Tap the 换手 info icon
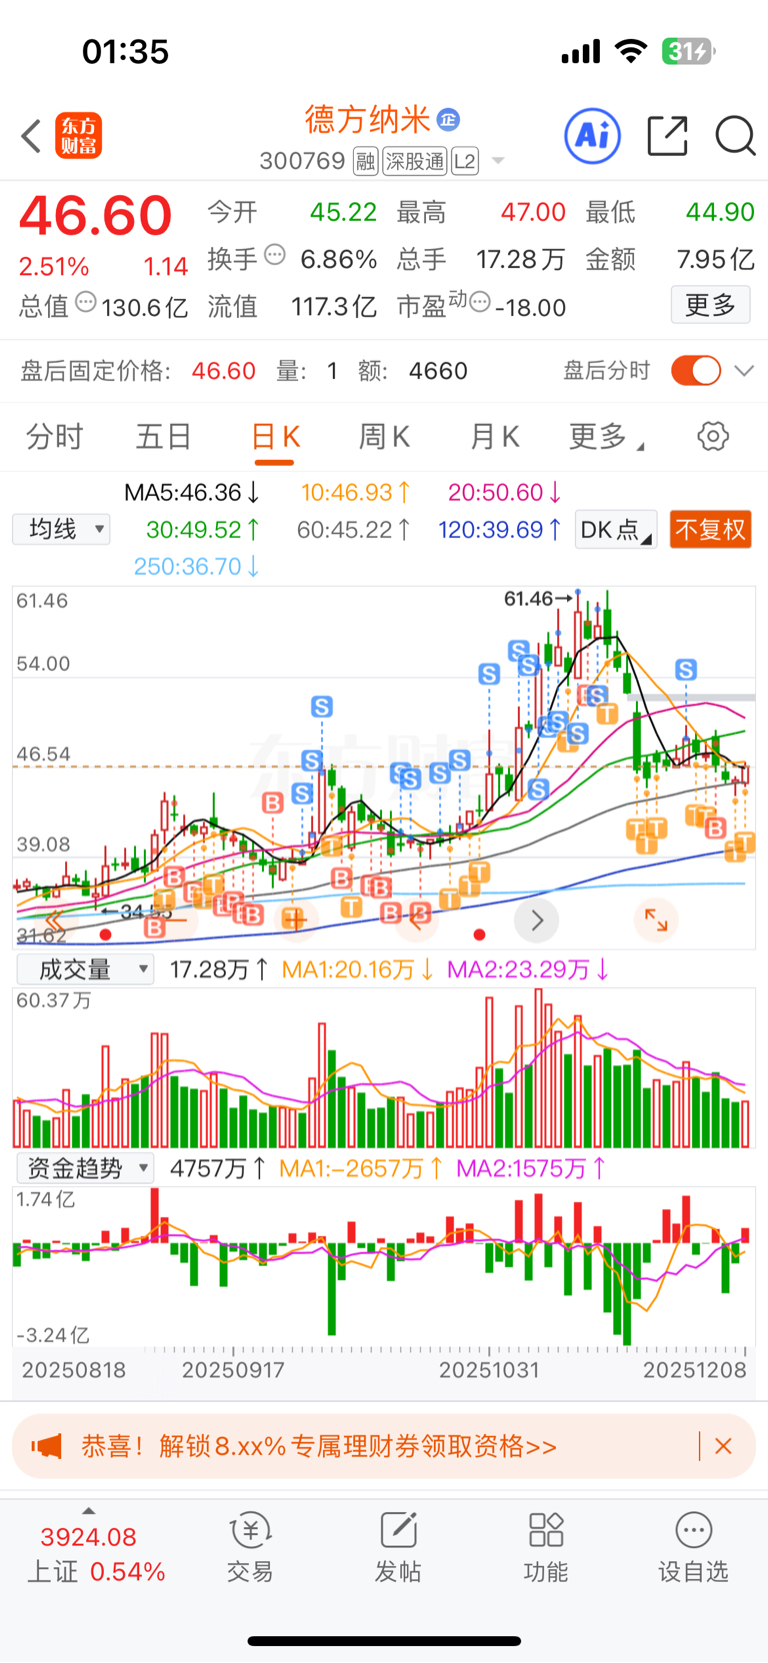 pos(275,255)
